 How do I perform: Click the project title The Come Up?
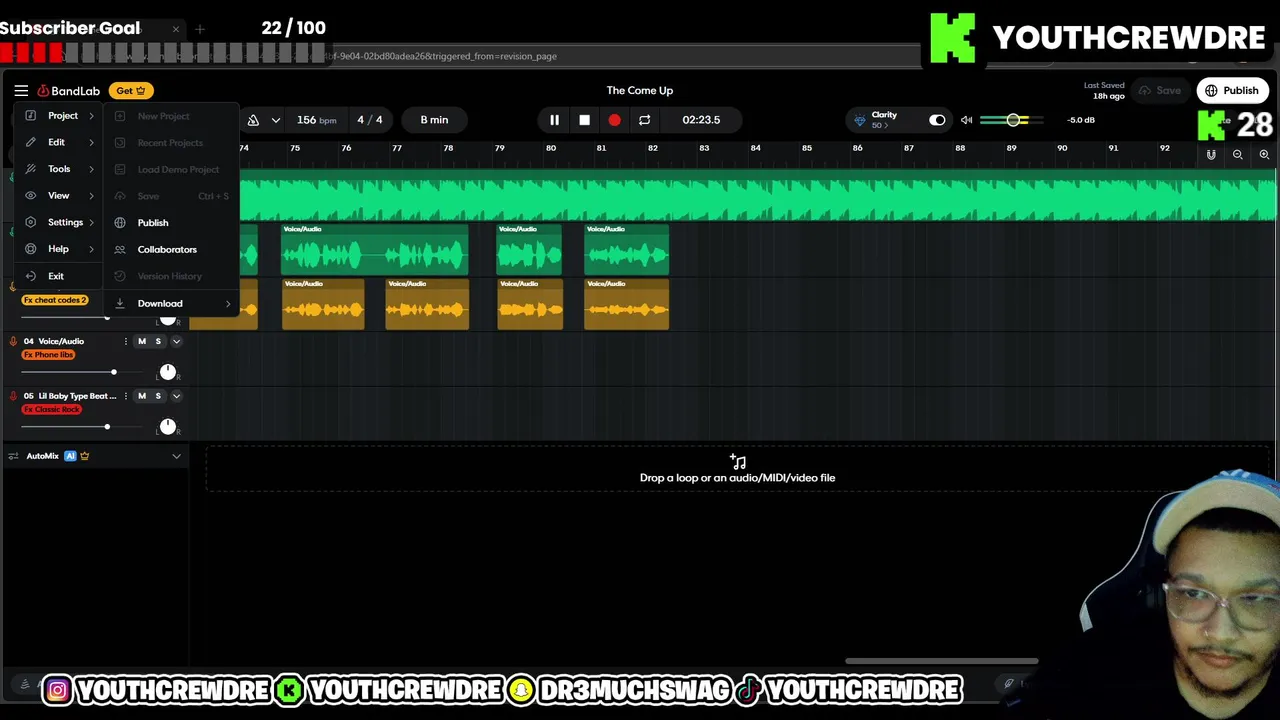(x=640, y=91)
